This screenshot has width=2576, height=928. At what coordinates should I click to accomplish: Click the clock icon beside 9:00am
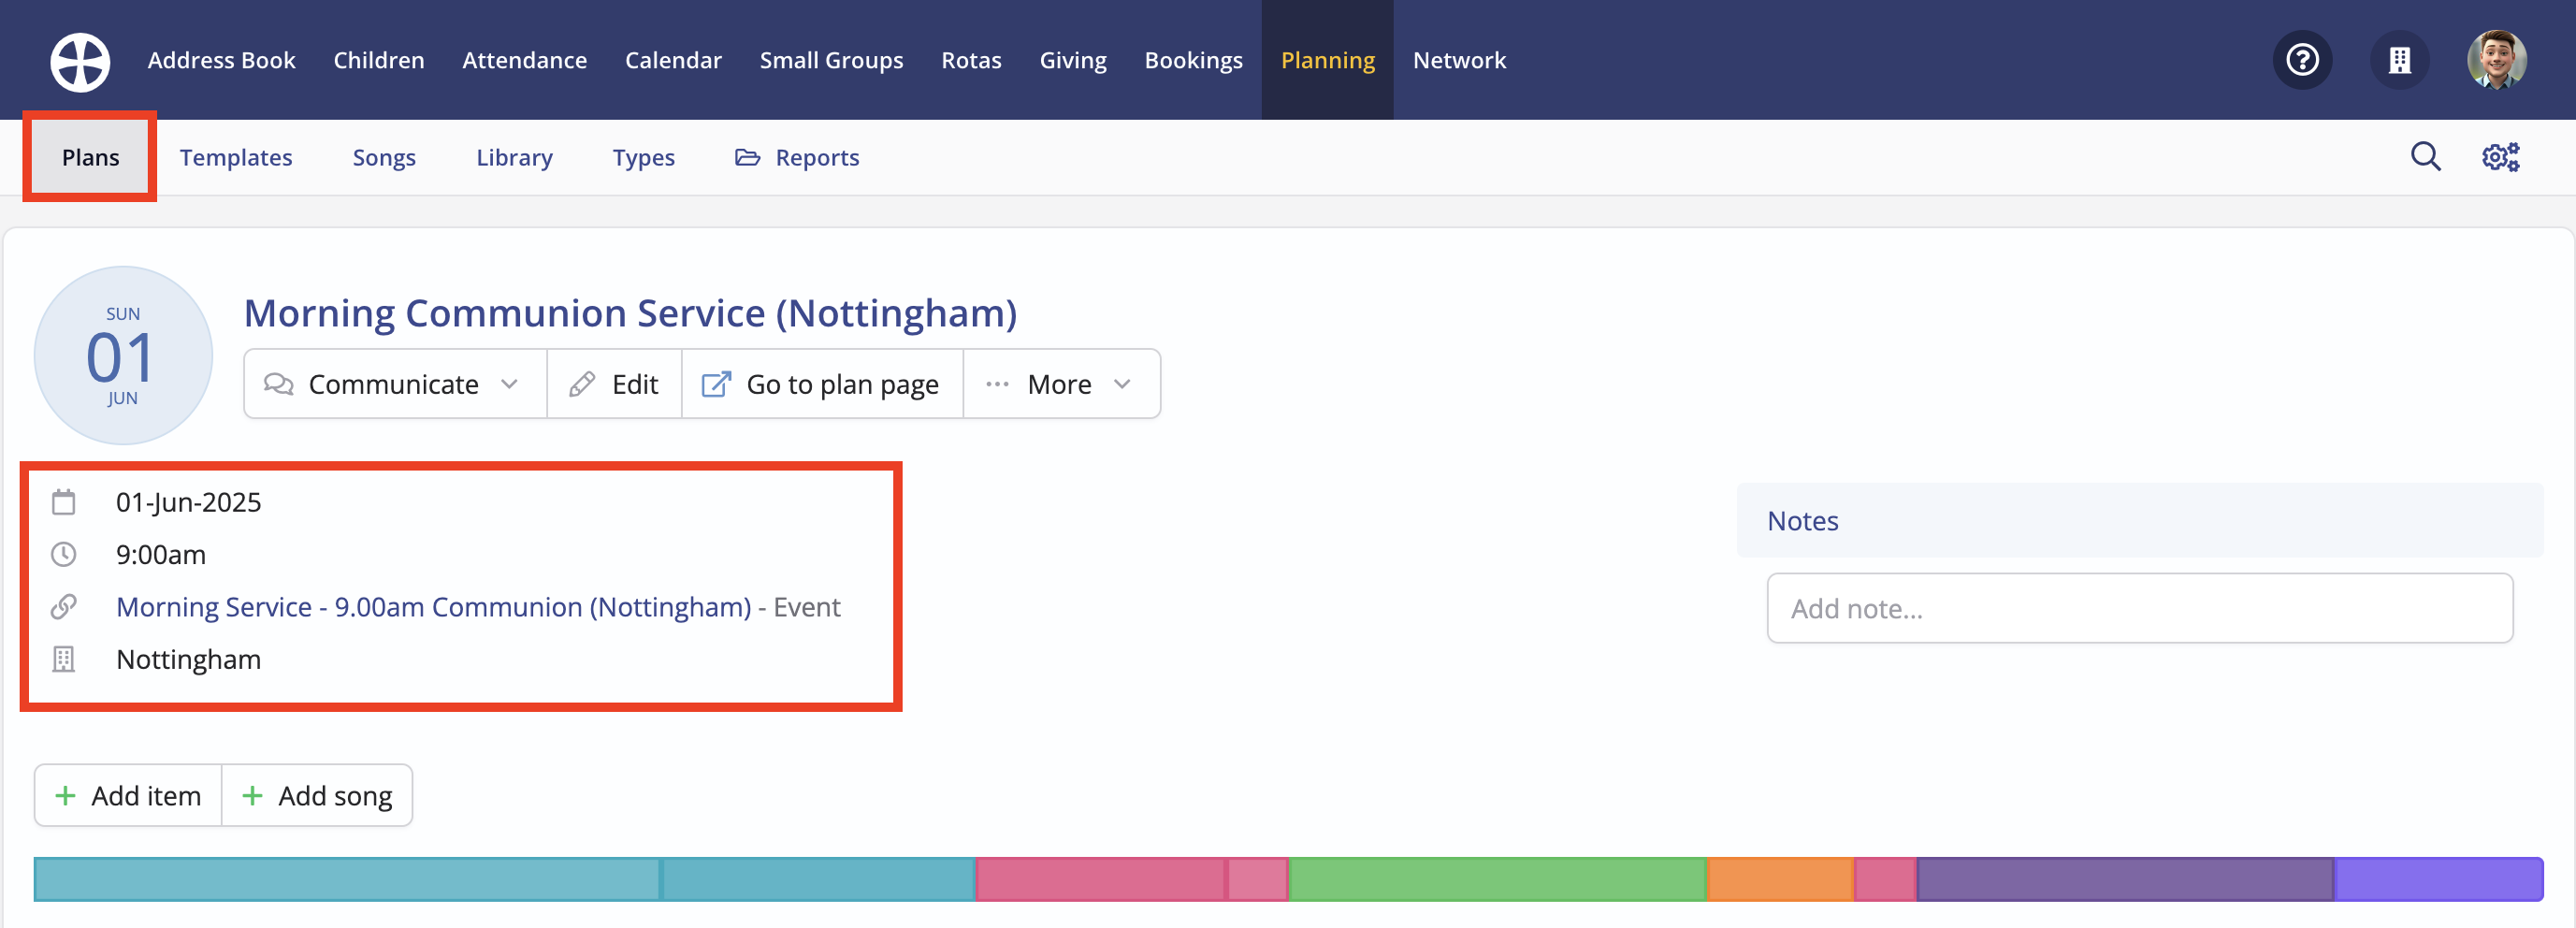[x=64, y=554]
